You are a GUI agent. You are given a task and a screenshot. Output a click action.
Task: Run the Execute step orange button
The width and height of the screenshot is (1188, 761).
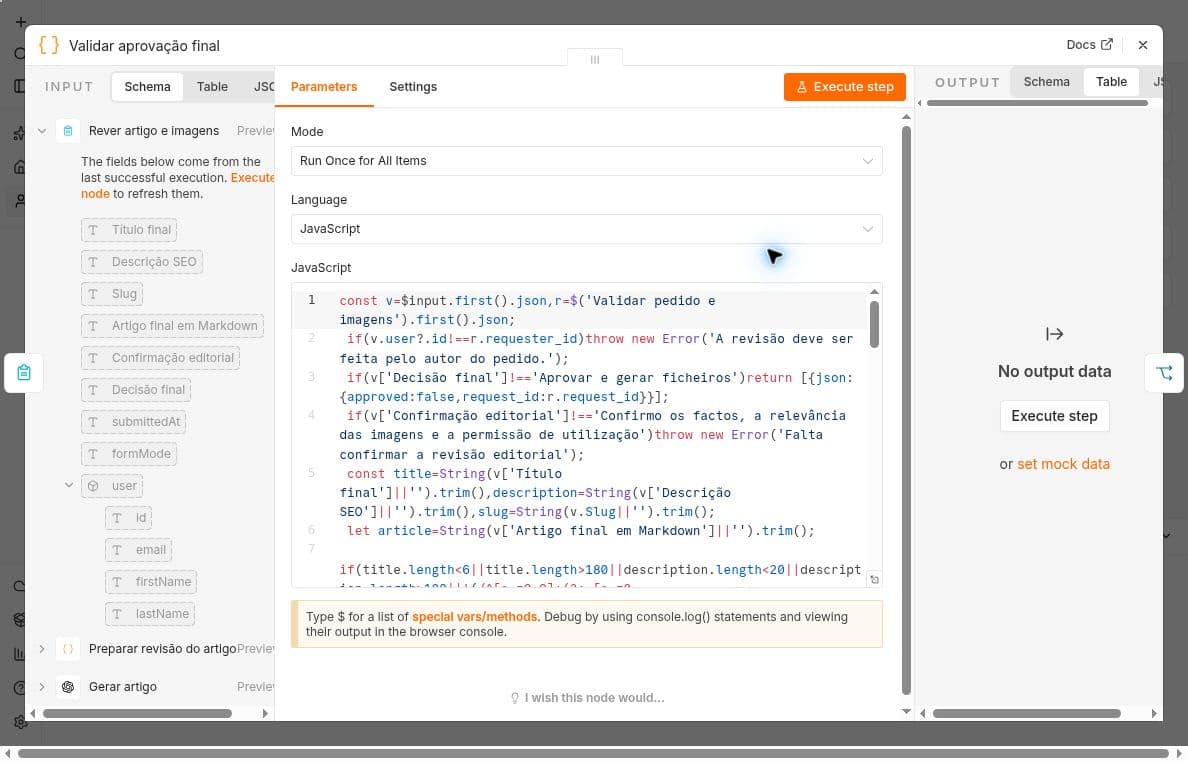point(844,86)
